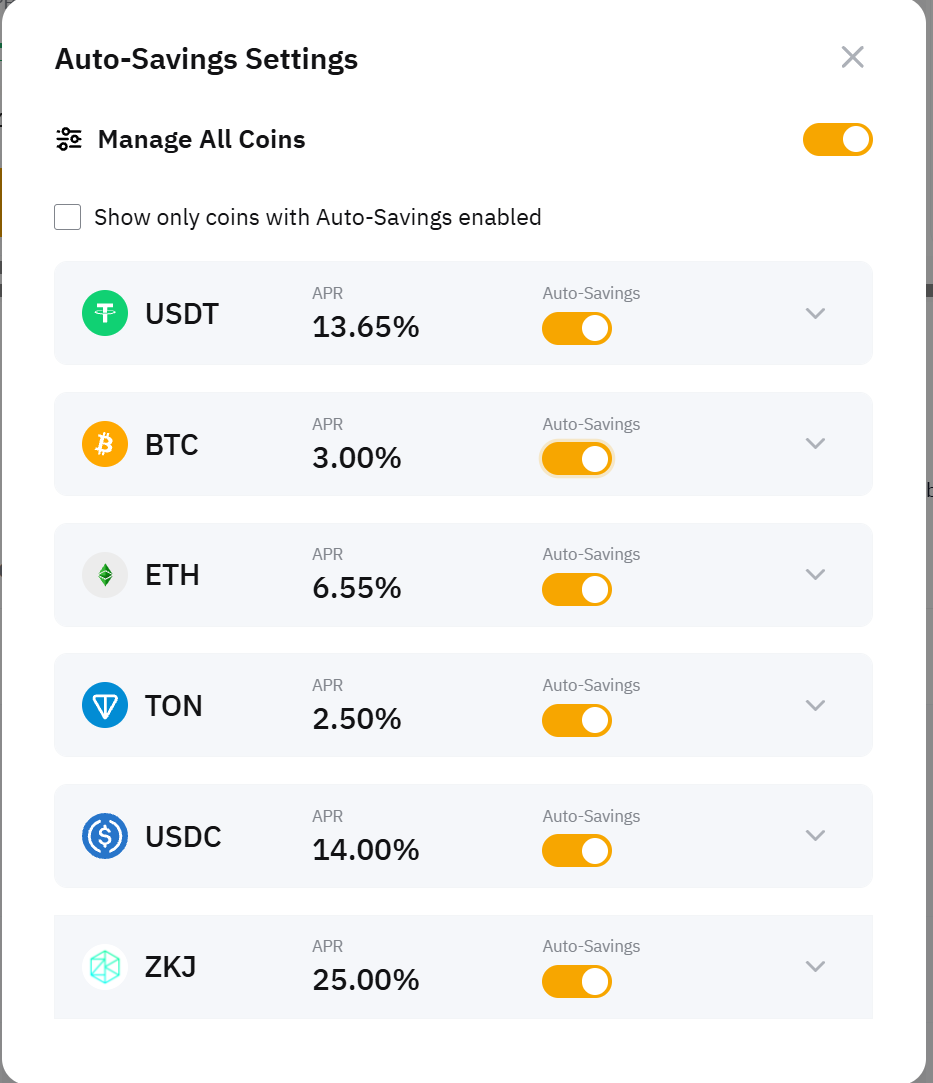Viewport: 933px width, 1083px height.
Task: Check 'Show only coins with Auto-Savings enabled'
Action: click(68, 217)
